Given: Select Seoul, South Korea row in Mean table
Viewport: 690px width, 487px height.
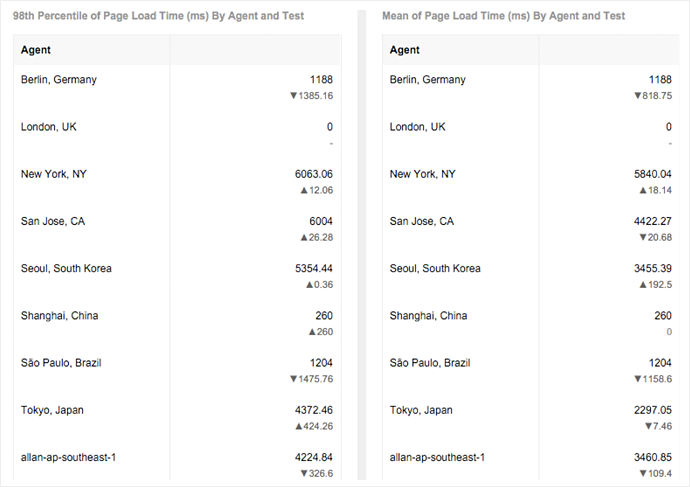Looking at the screenshot, I should (435, 268).
